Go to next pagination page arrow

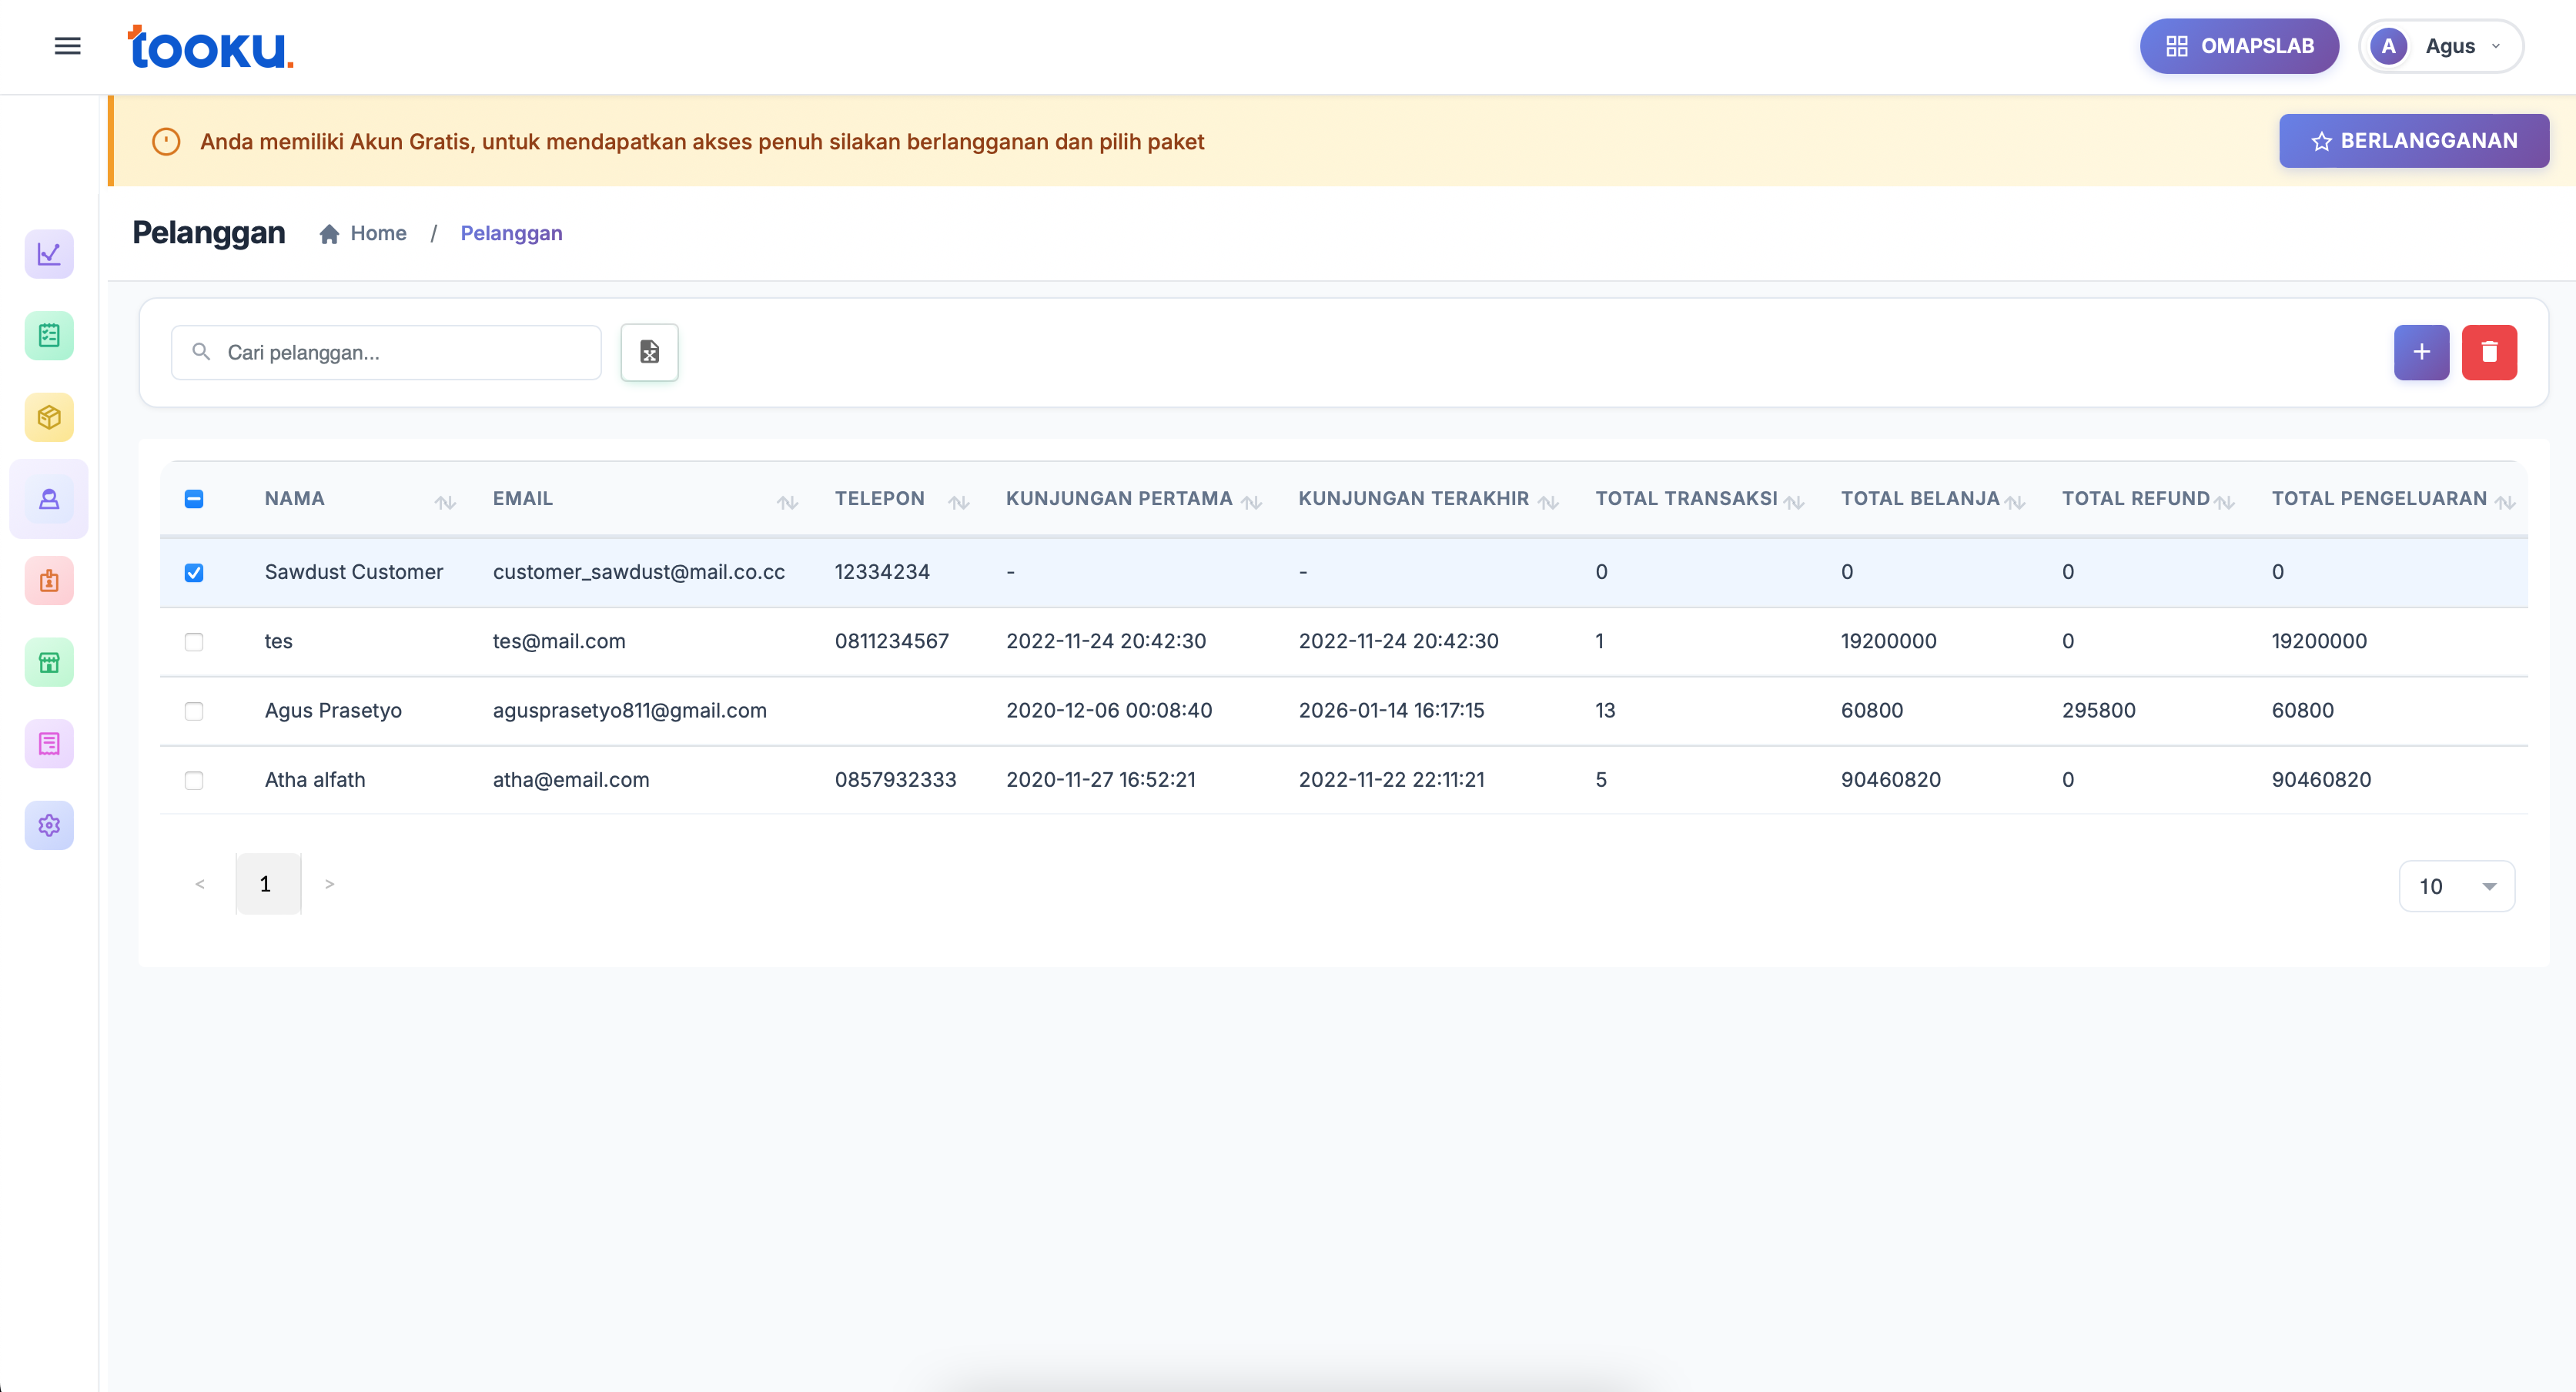click(329, 884)
